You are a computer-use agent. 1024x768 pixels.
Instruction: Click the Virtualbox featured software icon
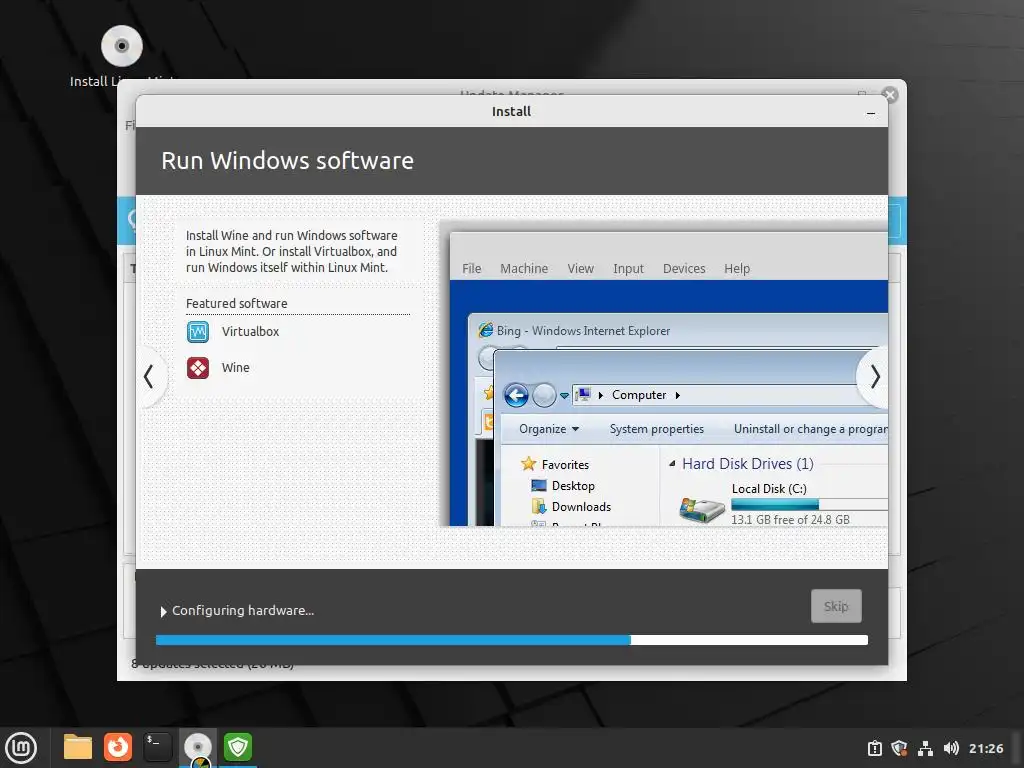click(x=198, y=332)
